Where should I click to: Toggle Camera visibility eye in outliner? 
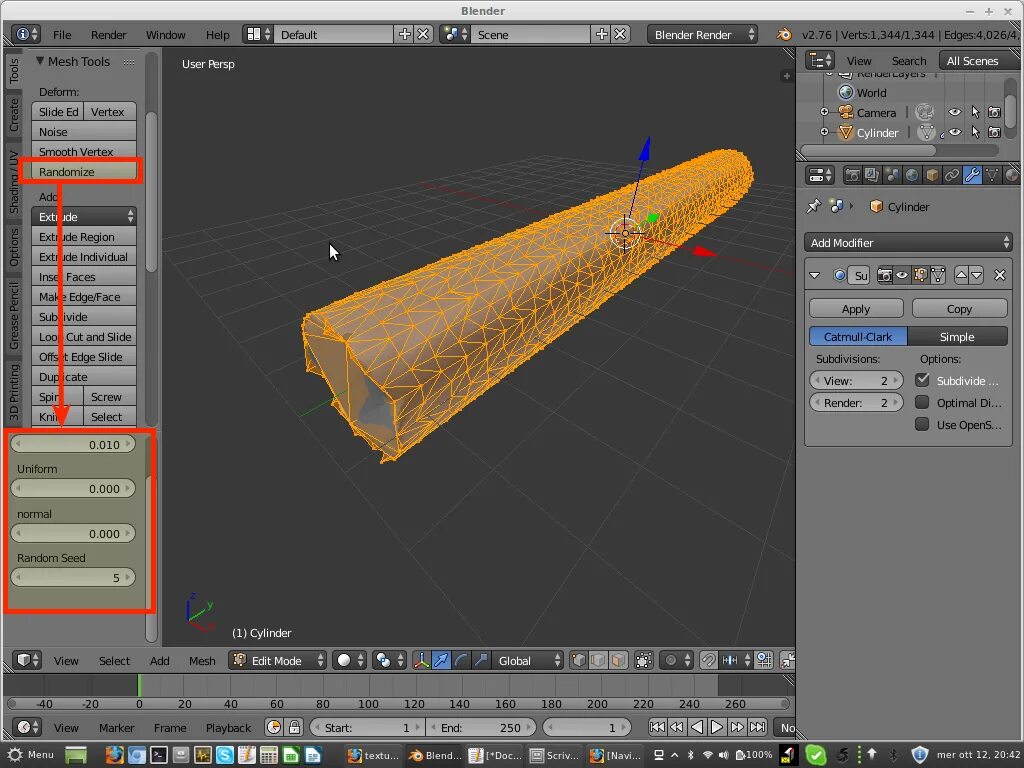point(955,112)
